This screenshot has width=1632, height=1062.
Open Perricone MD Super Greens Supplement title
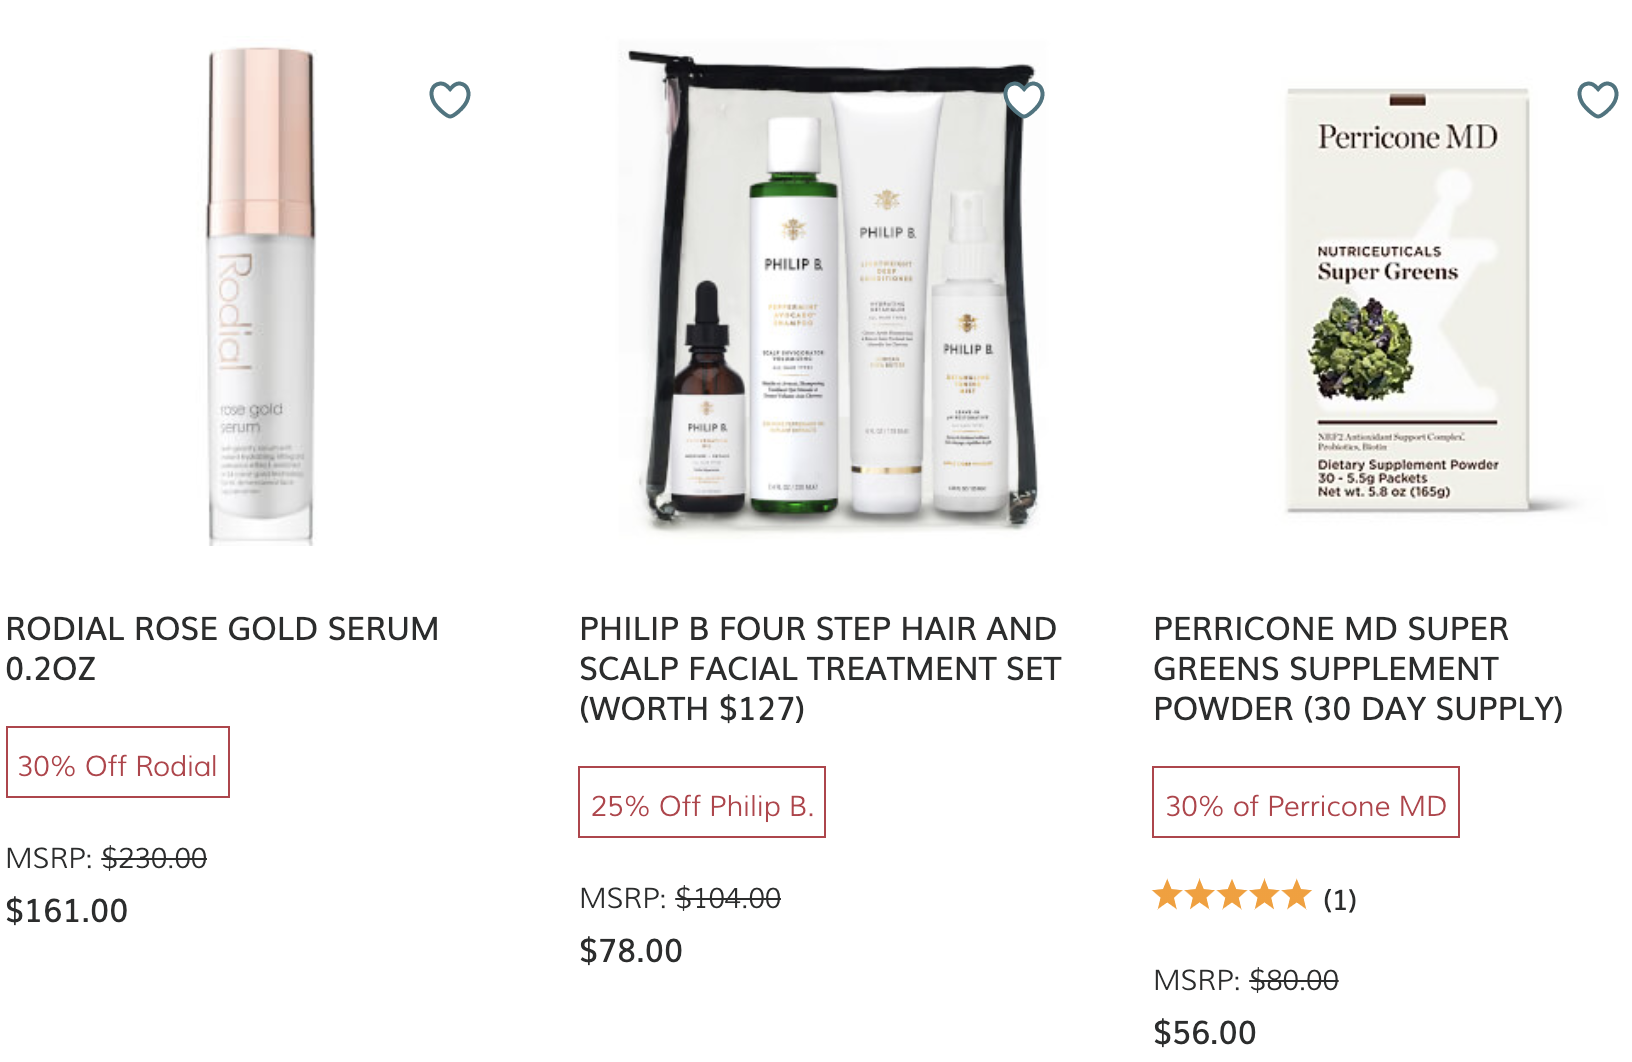click(x=1358, y=668)
